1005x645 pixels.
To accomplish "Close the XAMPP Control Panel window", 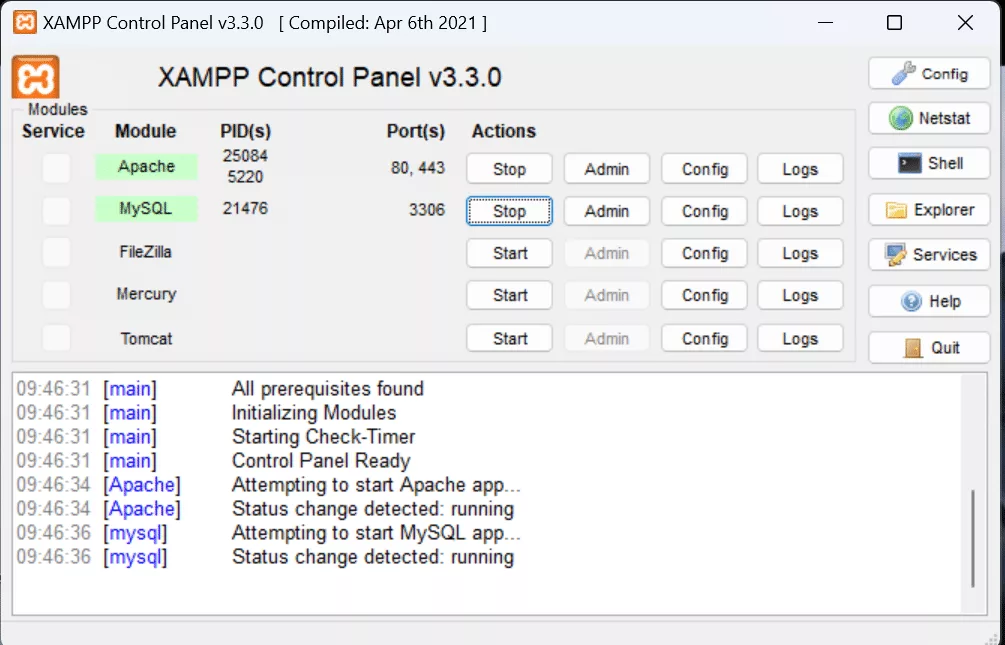I will tap(965, 23).
